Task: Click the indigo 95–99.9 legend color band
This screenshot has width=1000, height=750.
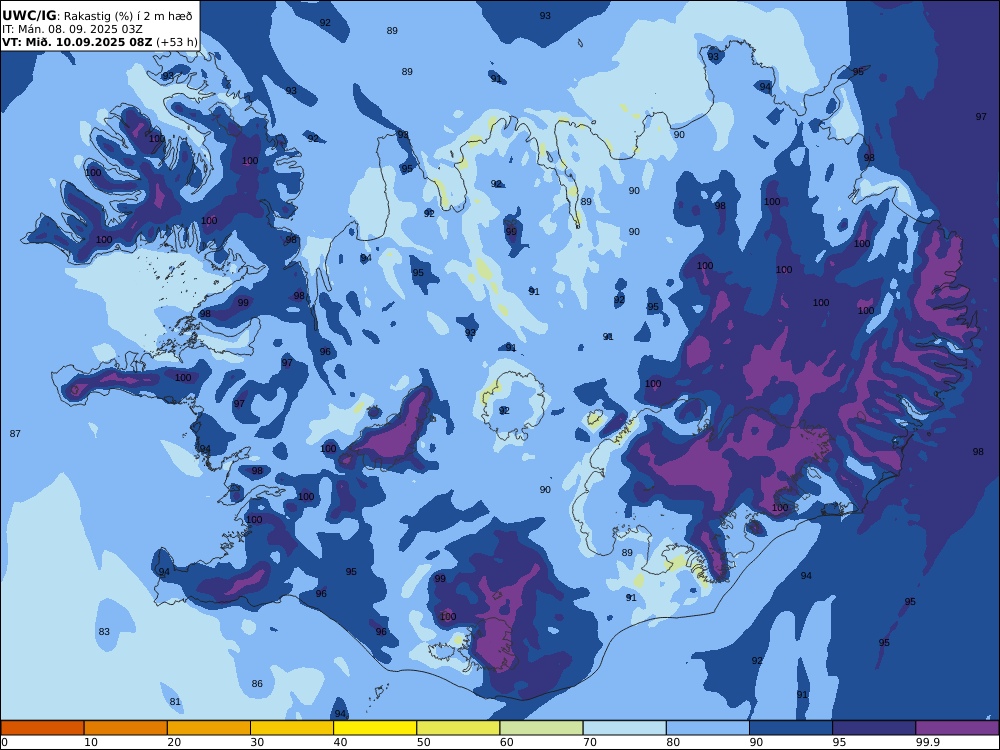Action: pyautogui.click(x=874, y=728)
